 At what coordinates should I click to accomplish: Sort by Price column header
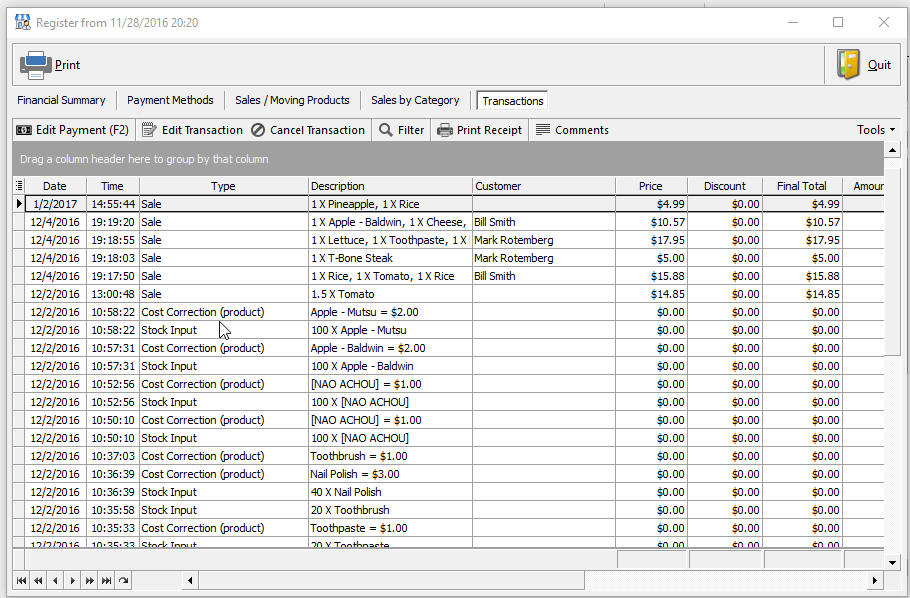[651, 186]
